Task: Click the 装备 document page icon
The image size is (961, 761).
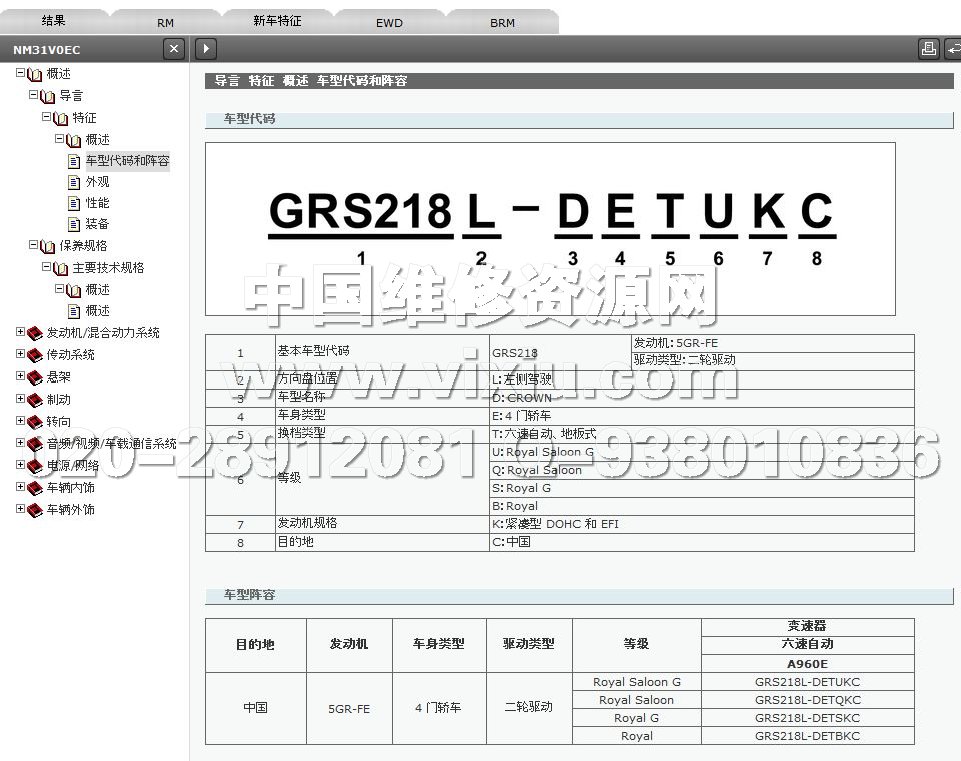Action: click(74, 224)
